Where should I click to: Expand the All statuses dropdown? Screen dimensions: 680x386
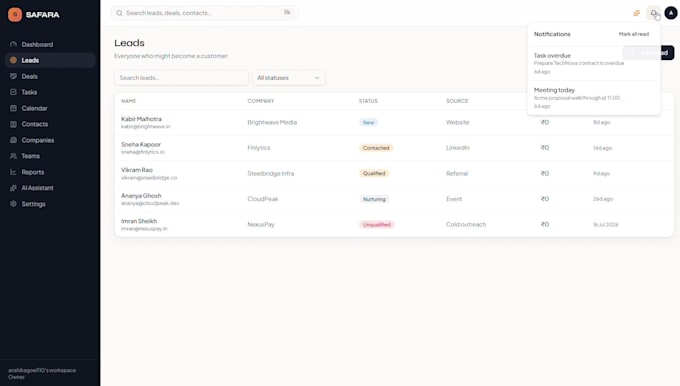coord(288,78)
